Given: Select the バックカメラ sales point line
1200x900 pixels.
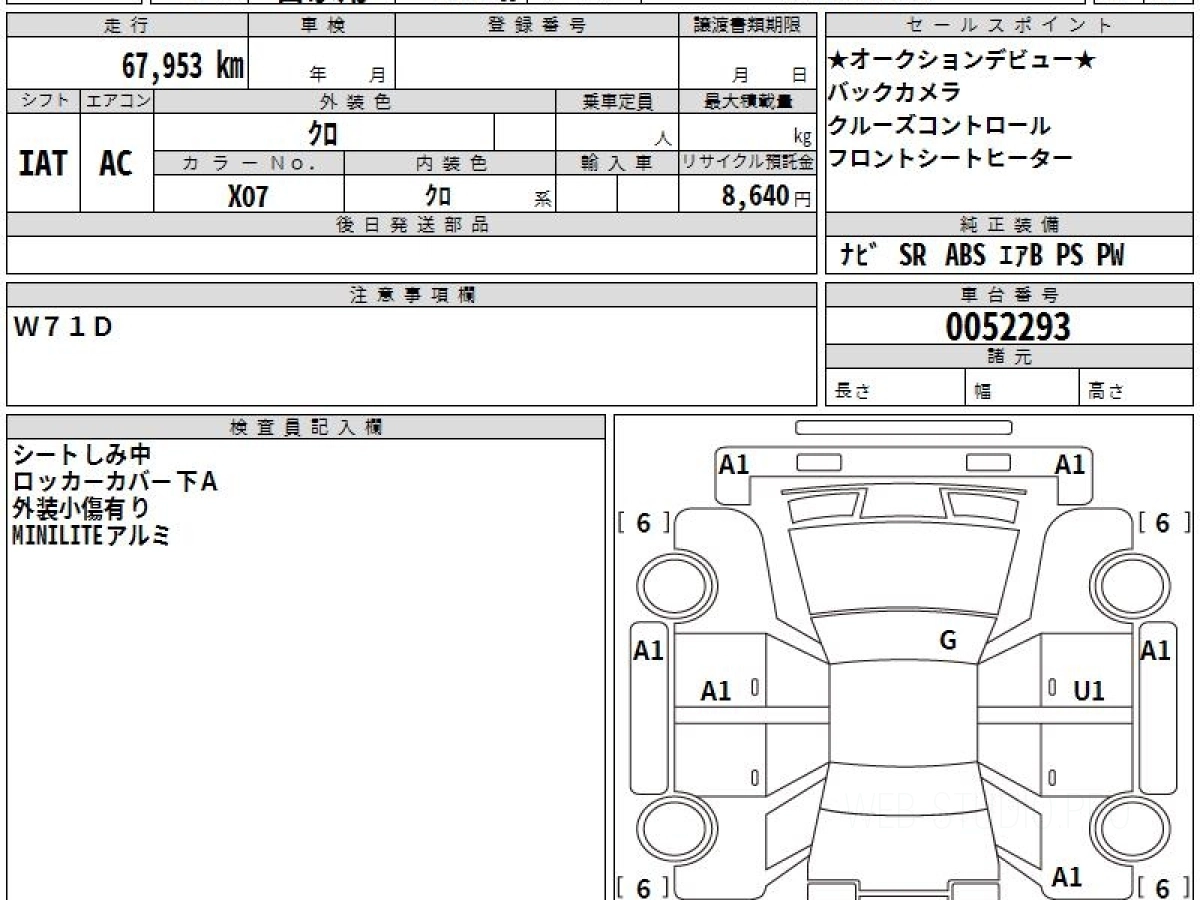Looking at the screenshot, I should point(895,92).
